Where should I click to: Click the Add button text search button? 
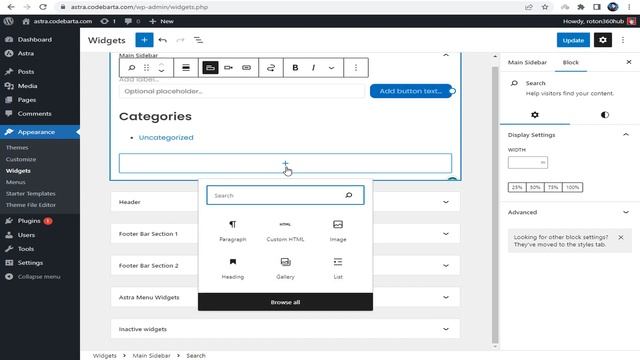click(411, 91)
